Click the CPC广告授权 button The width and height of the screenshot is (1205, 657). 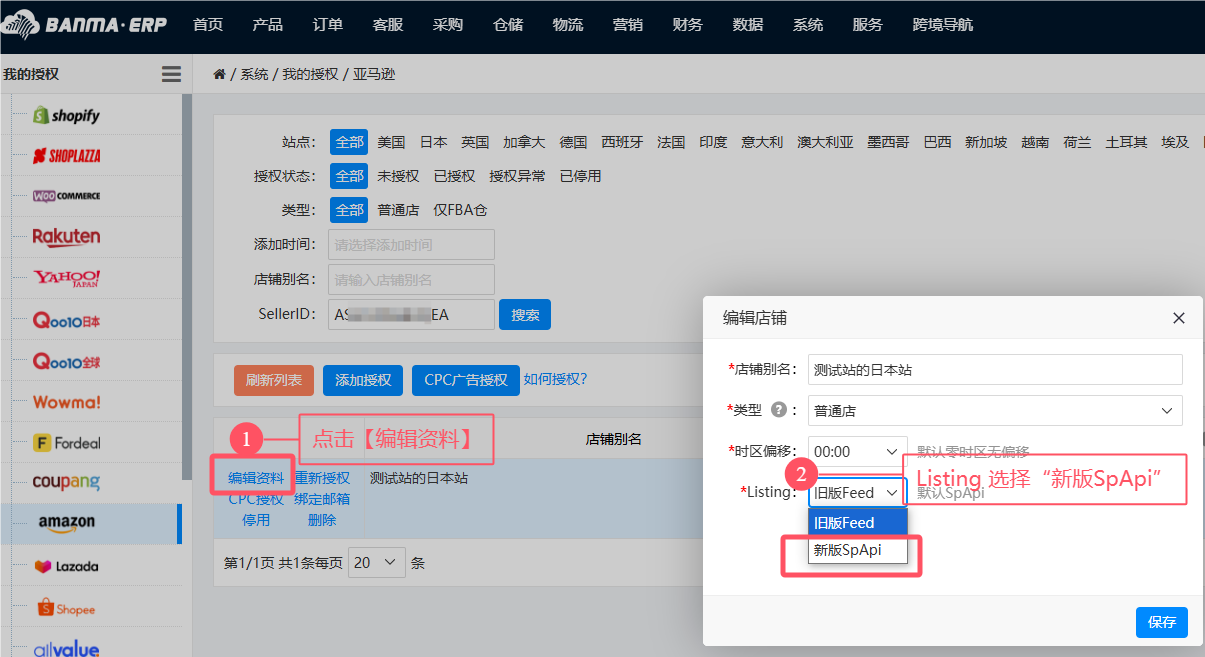(x=466, y=380)
